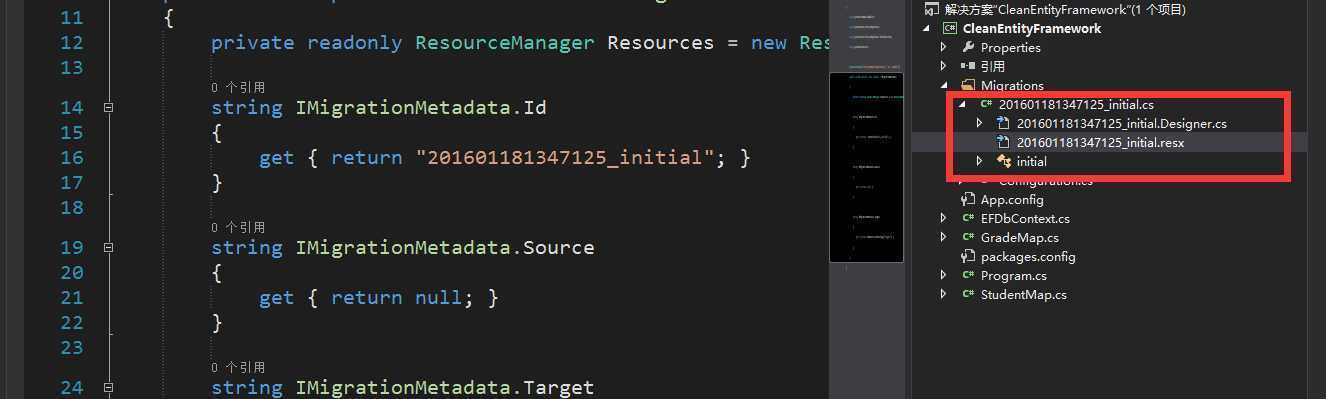Collapse the IMigrationMetadata.Target property at line 24

pos(108,387)
